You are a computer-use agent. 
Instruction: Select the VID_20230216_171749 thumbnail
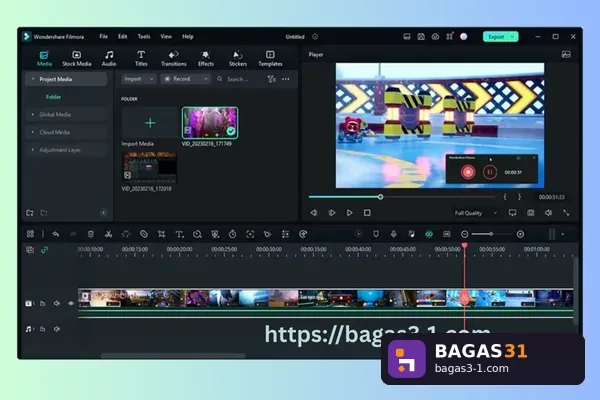click(x=210, y=123)
